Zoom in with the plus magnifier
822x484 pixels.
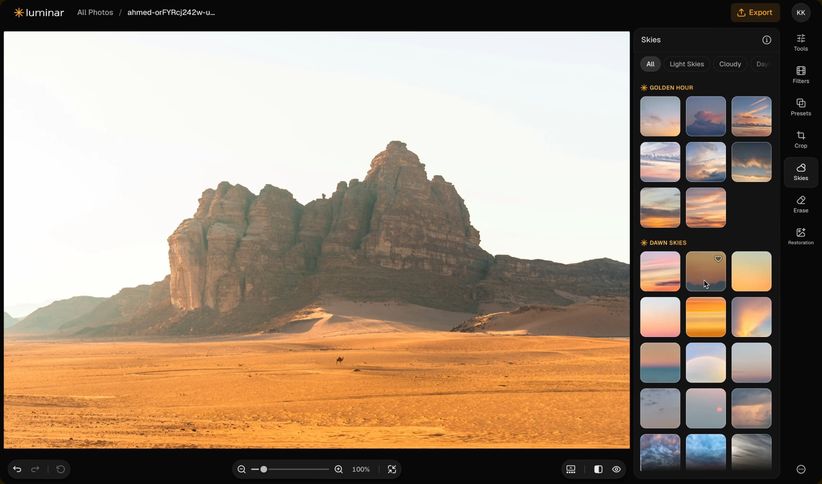339,469
